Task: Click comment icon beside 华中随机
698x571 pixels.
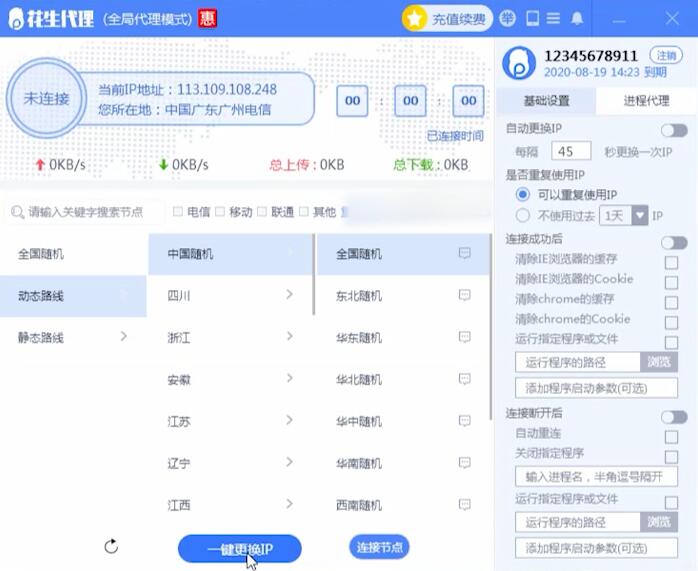Action: [x=464, y=421]
